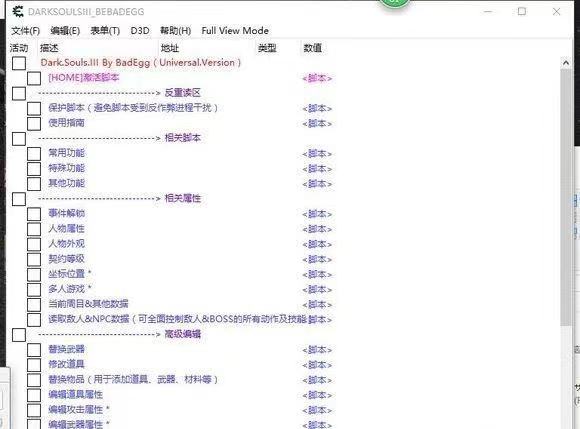The width and height of the screenshot is (580, 429).
Task: Tick the 坐标位置 checkbox
Action: 34,274
